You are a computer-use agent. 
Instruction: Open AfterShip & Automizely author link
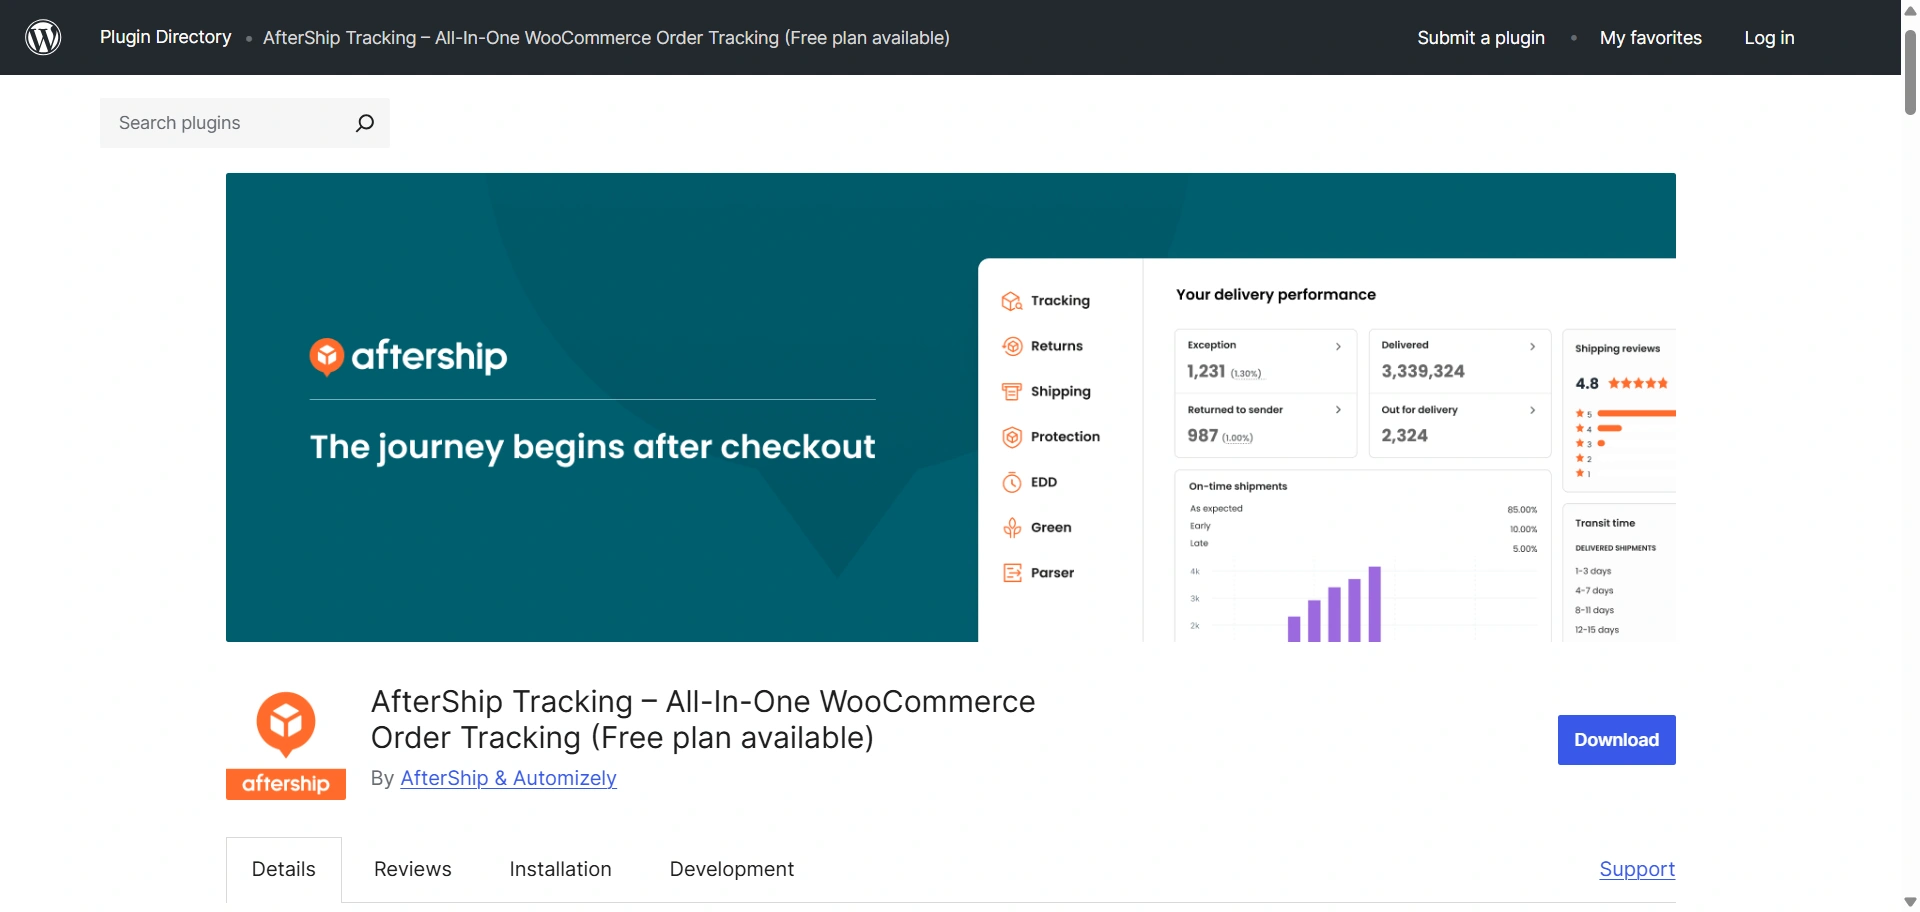(x=508, y=778)
